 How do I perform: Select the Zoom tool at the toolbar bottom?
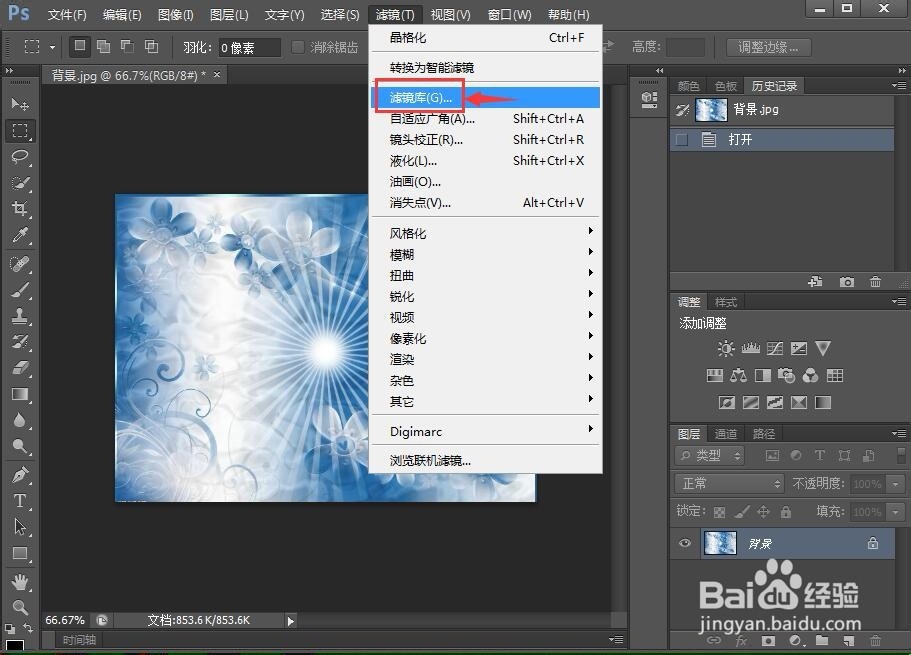(20, 607)
